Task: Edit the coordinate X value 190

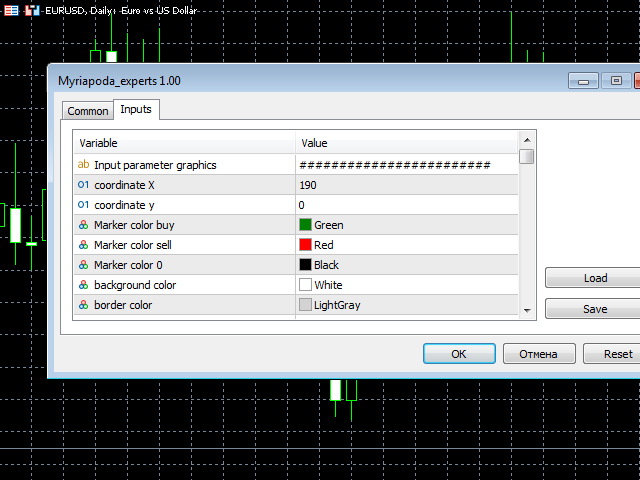Action: 407,185
